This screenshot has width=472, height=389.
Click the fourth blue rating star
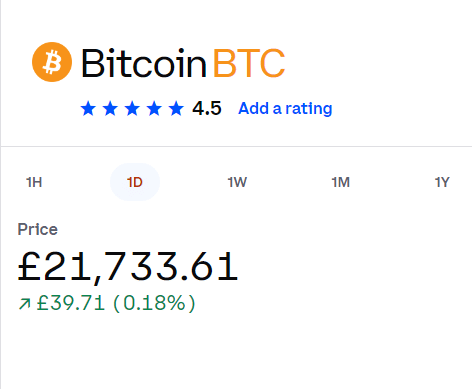(x=154, y=109)
